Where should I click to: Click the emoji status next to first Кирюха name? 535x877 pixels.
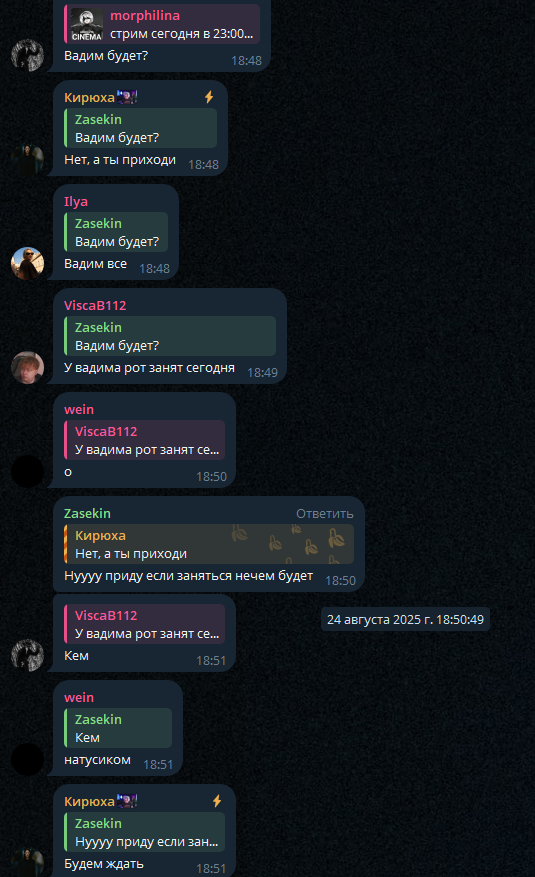pyautogui.click(x=127, y=97)
